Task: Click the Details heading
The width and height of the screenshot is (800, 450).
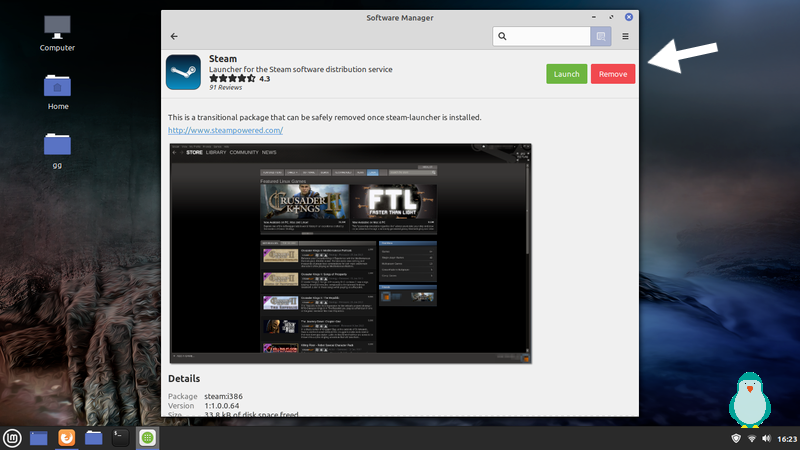Action: click(184, 379)
